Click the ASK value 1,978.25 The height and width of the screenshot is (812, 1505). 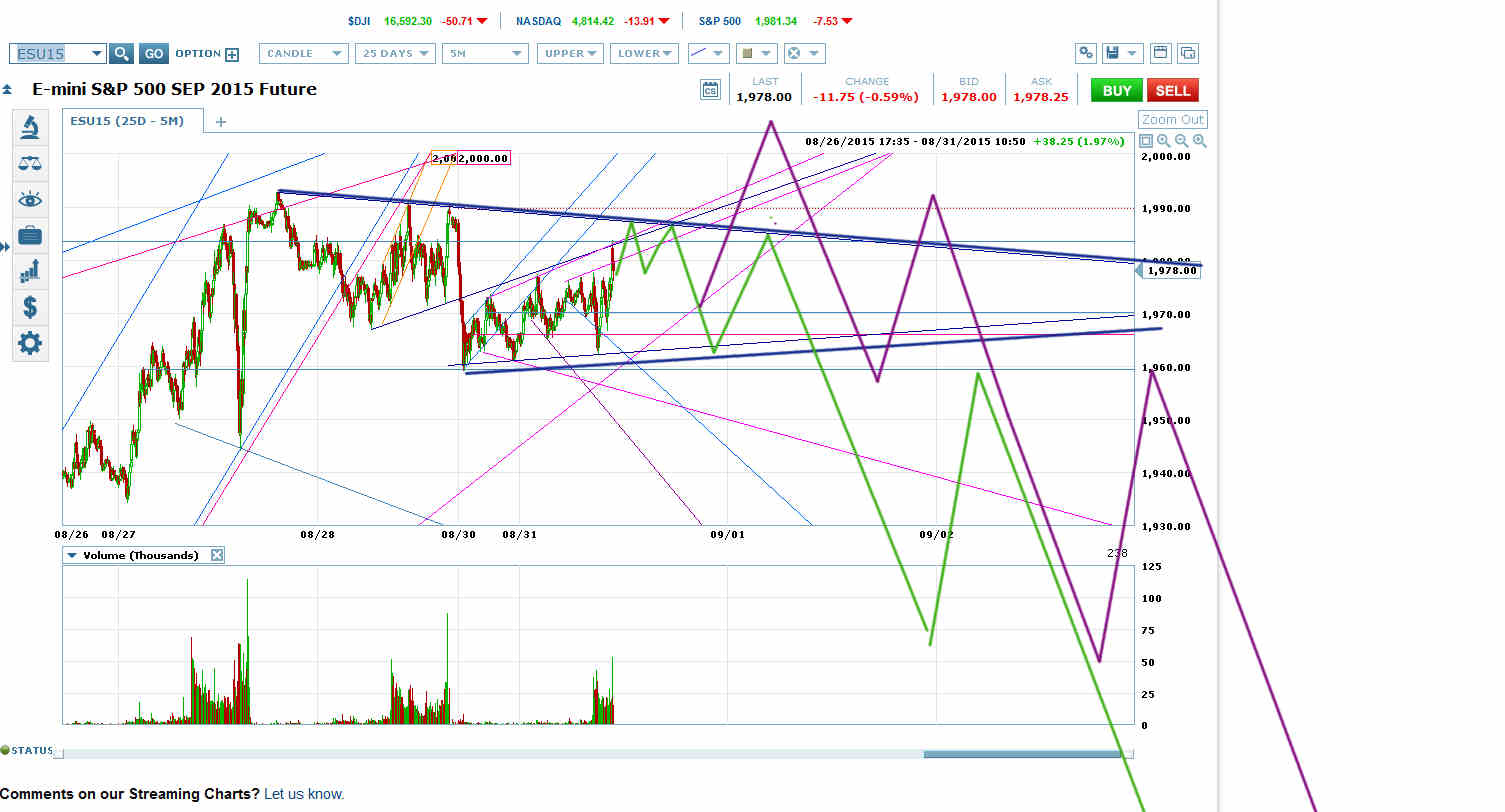1041,97
